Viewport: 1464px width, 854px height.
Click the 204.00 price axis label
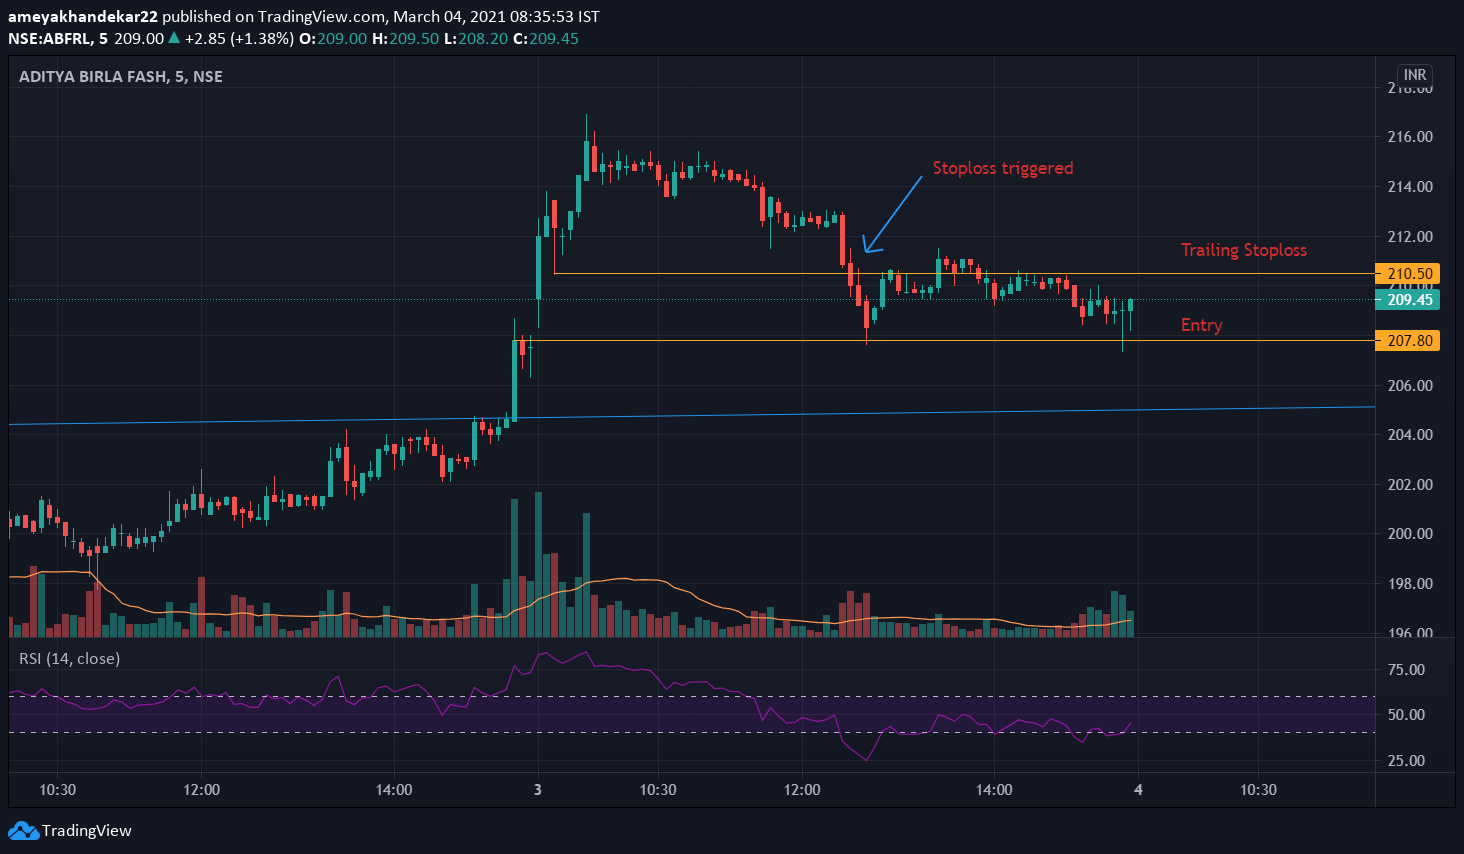[1410, 435]
